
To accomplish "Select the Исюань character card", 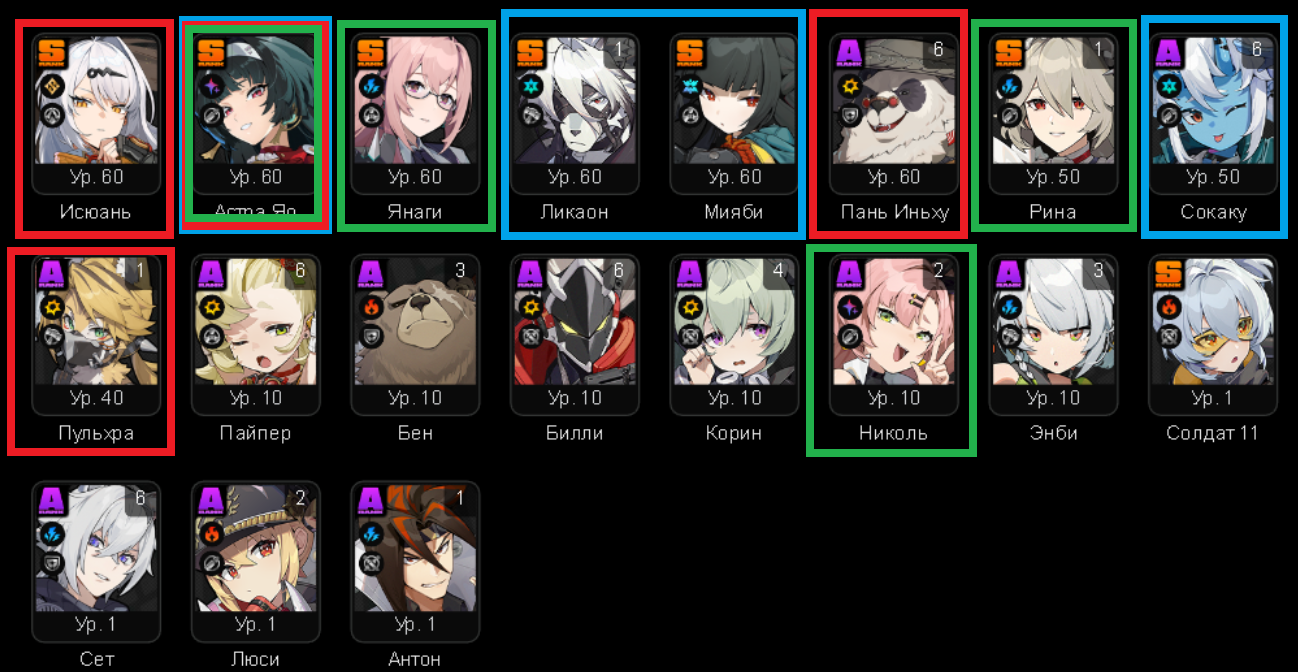I will coord(95,113).
